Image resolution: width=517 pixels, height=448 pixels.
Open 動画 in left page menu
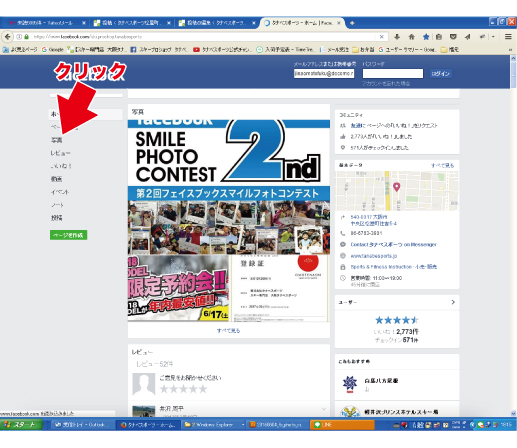(56, 179)
